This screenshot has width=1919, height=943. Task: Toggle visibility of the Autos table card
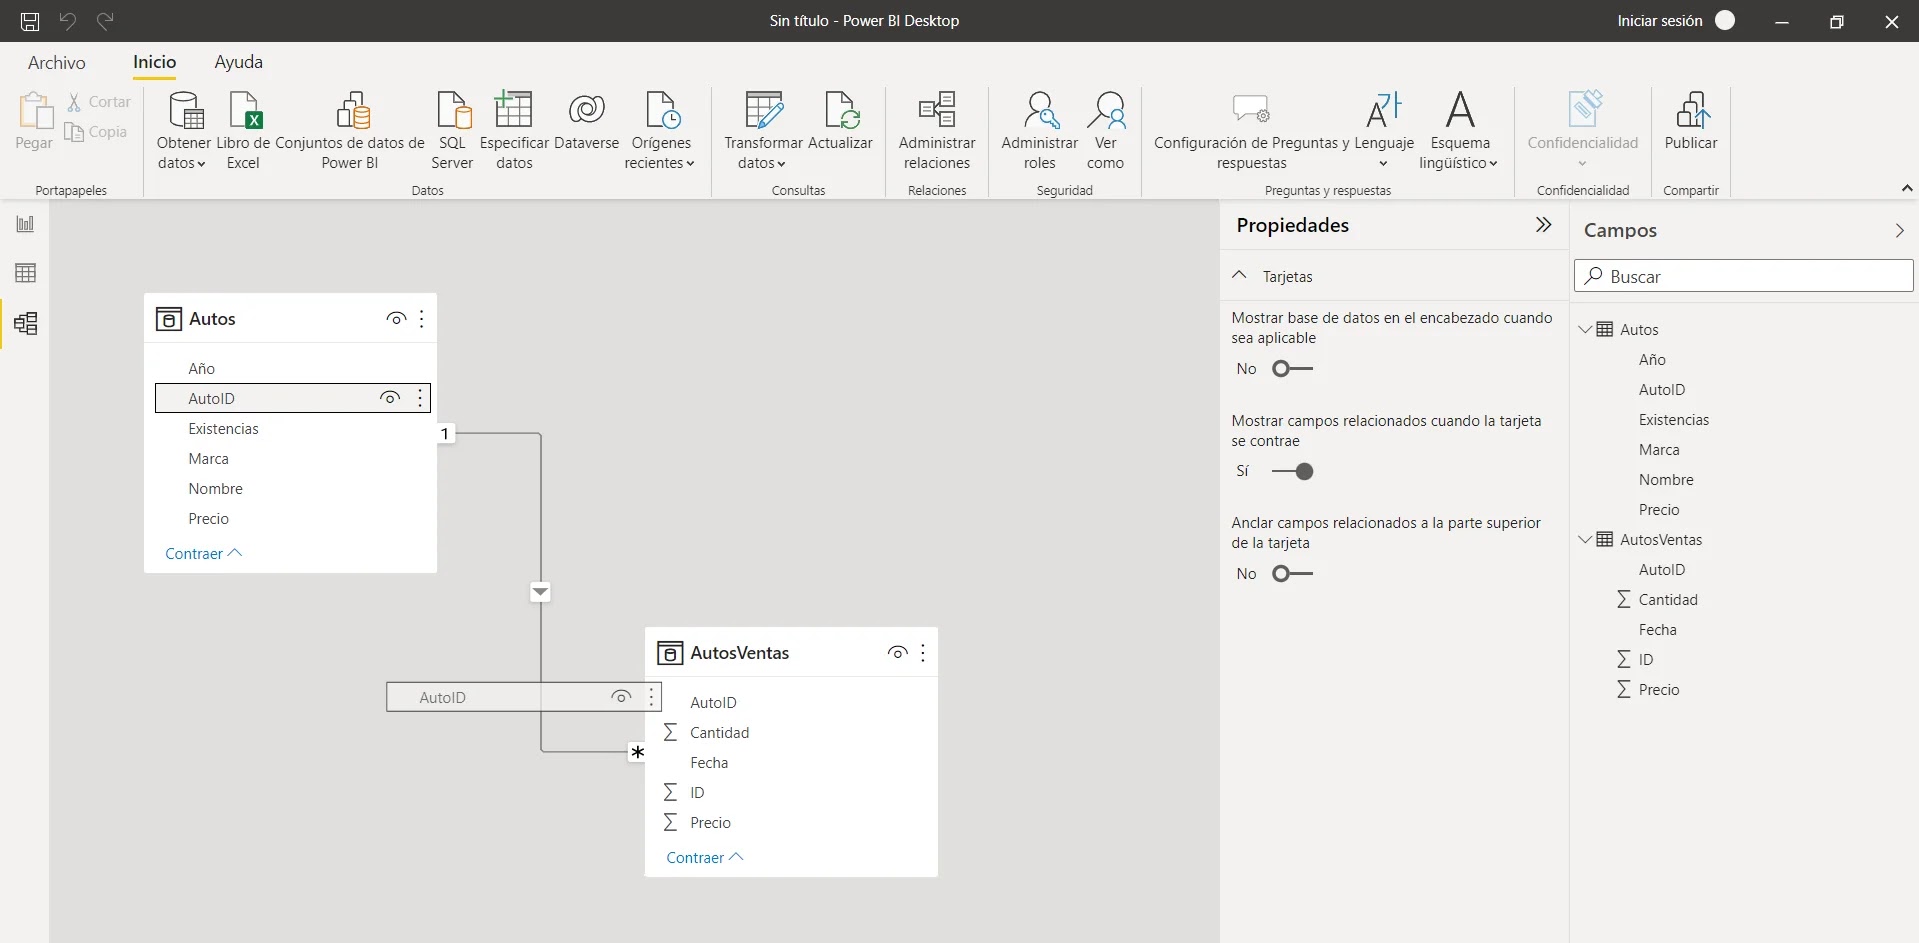pos(396,319)
